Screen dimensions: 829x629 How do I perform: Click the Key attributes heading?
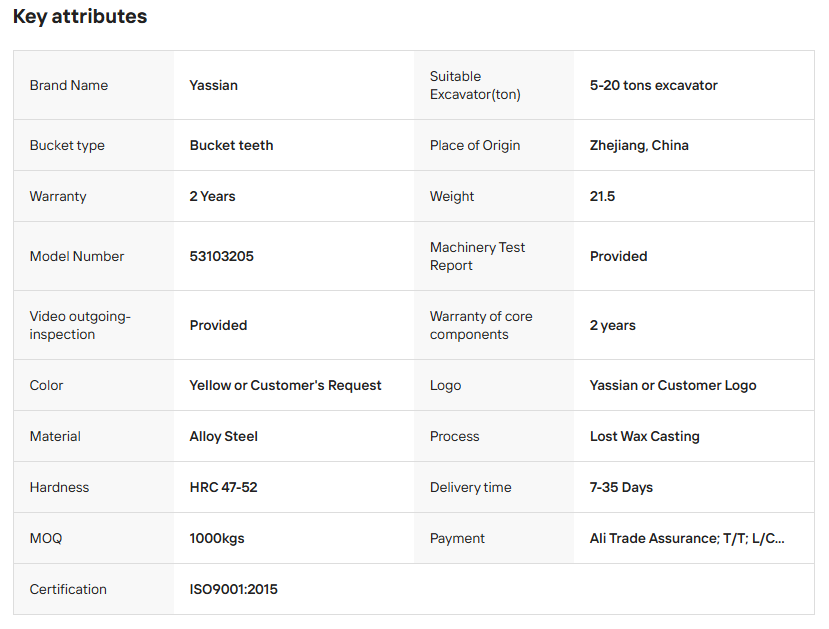[x=80, y=16]
